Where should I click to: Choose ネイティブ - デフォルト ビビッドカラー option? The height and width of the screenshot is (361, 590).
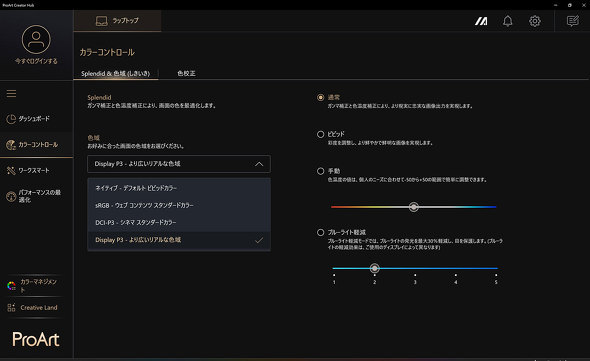[179, 188]
